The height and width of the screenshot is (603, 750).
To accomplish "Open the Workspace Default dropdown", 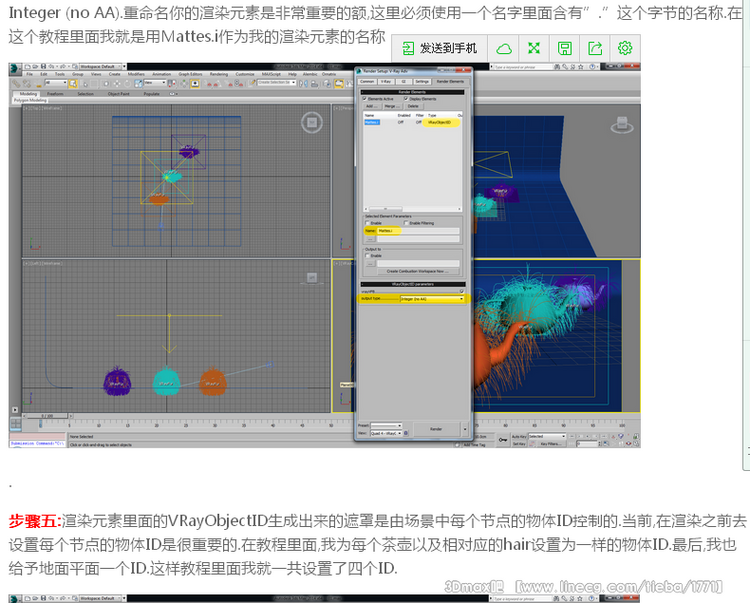I will point(102,66).
